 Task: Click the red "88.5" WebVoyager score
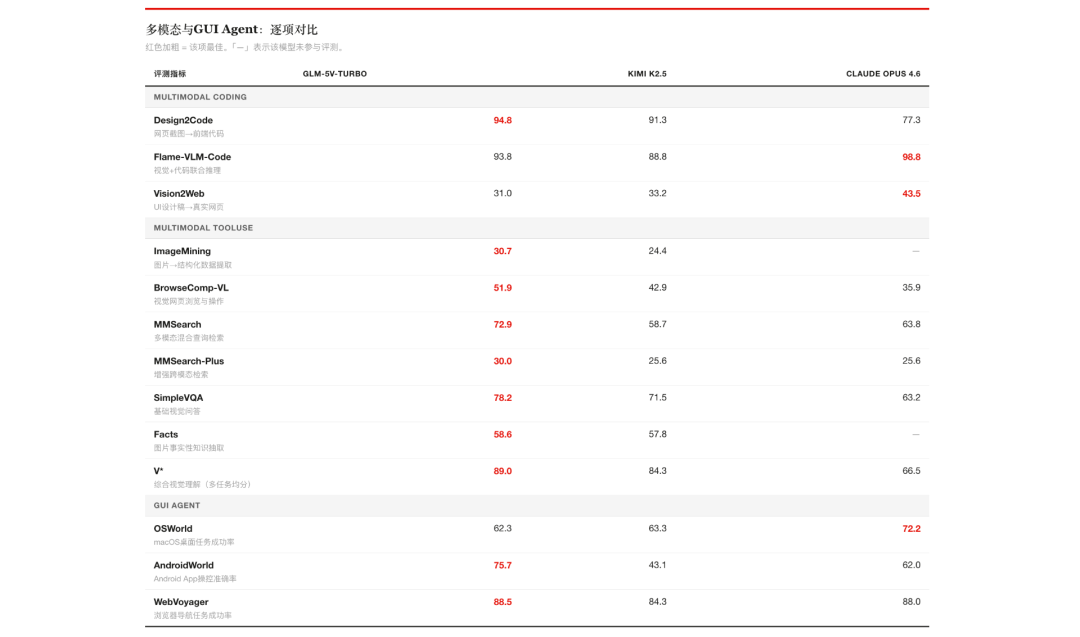point(503,602)
